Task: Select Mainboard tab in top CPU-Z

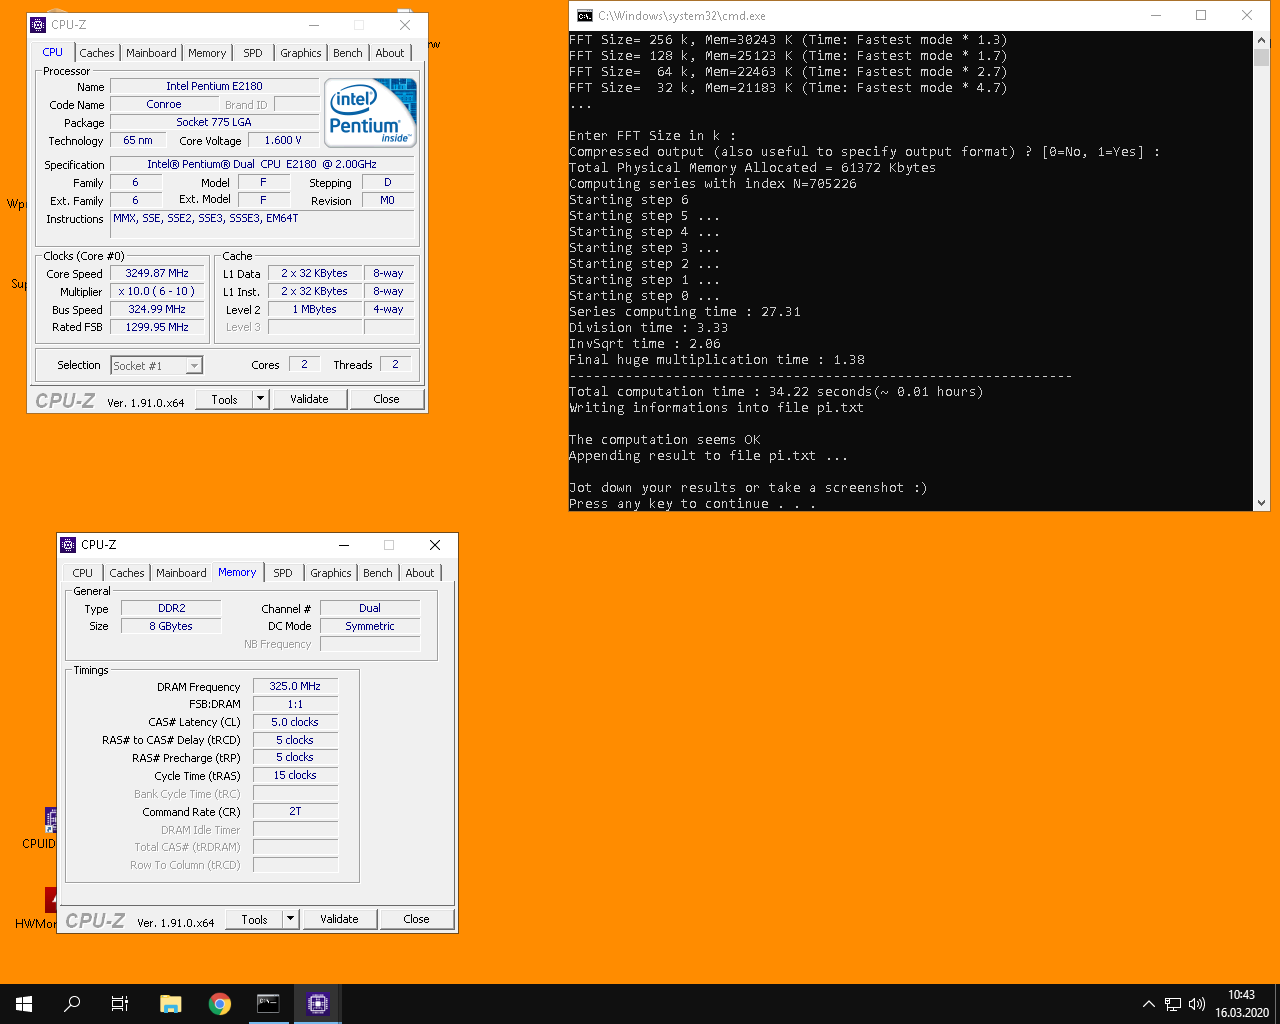Action: click(x=151, y=53)
